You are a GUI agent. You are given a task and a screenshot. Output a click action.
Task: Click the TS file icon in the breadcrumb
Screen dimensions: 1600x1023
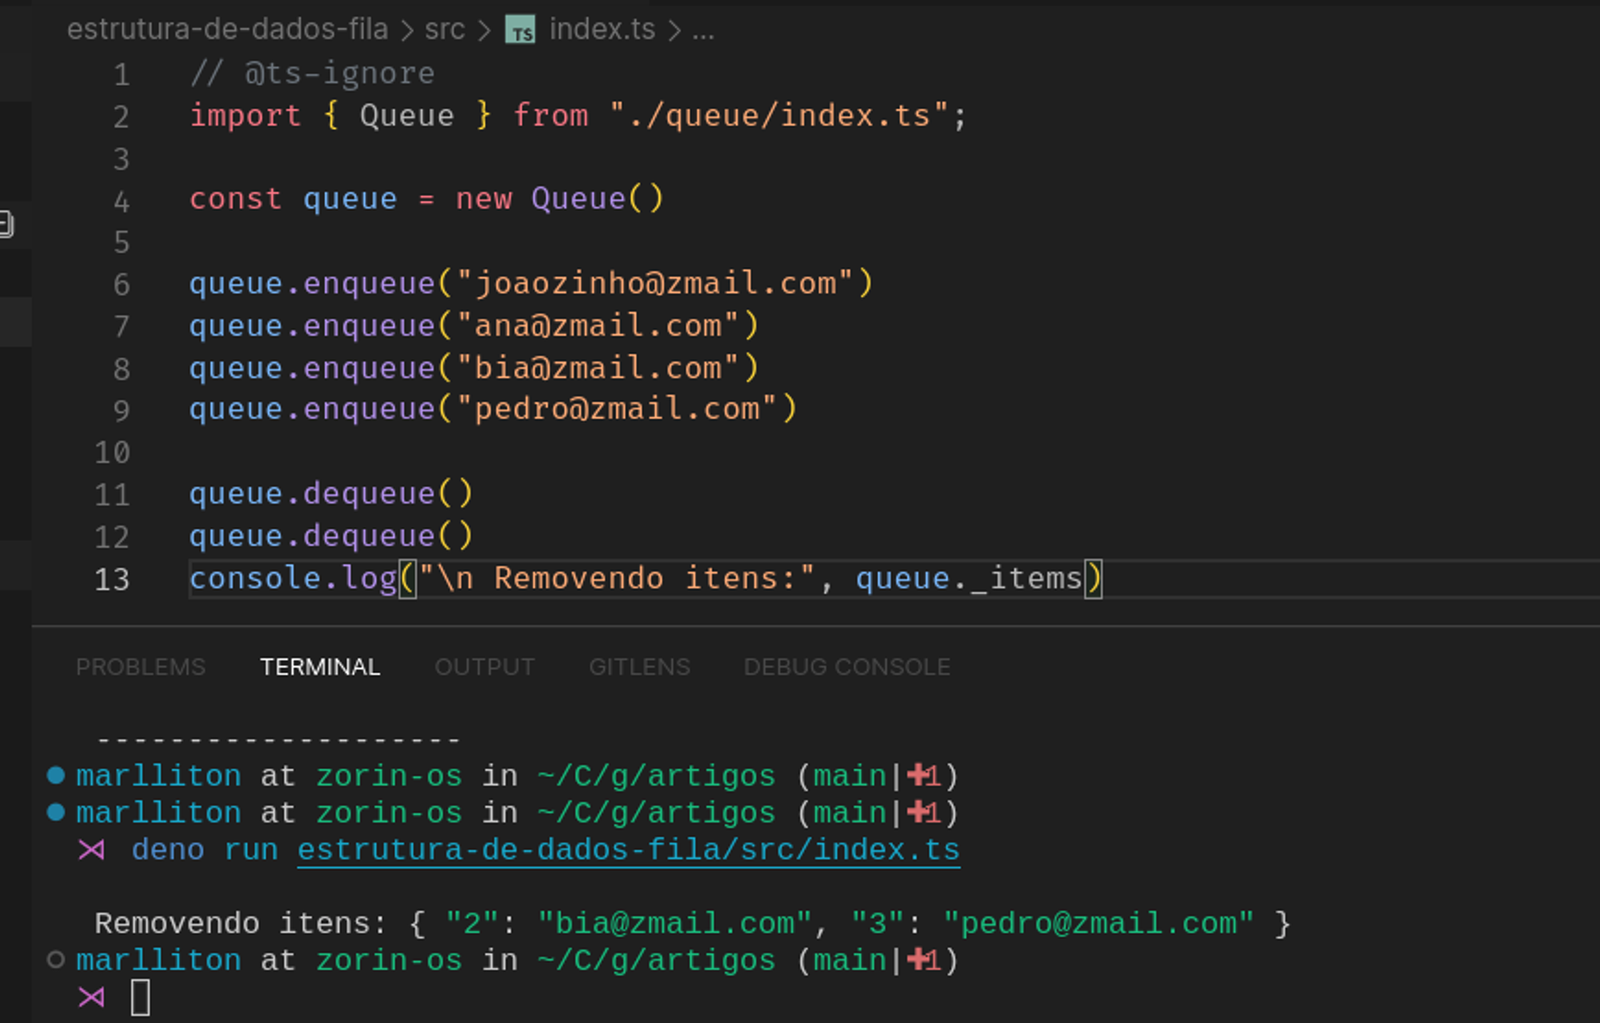click(x=520, y=31)
